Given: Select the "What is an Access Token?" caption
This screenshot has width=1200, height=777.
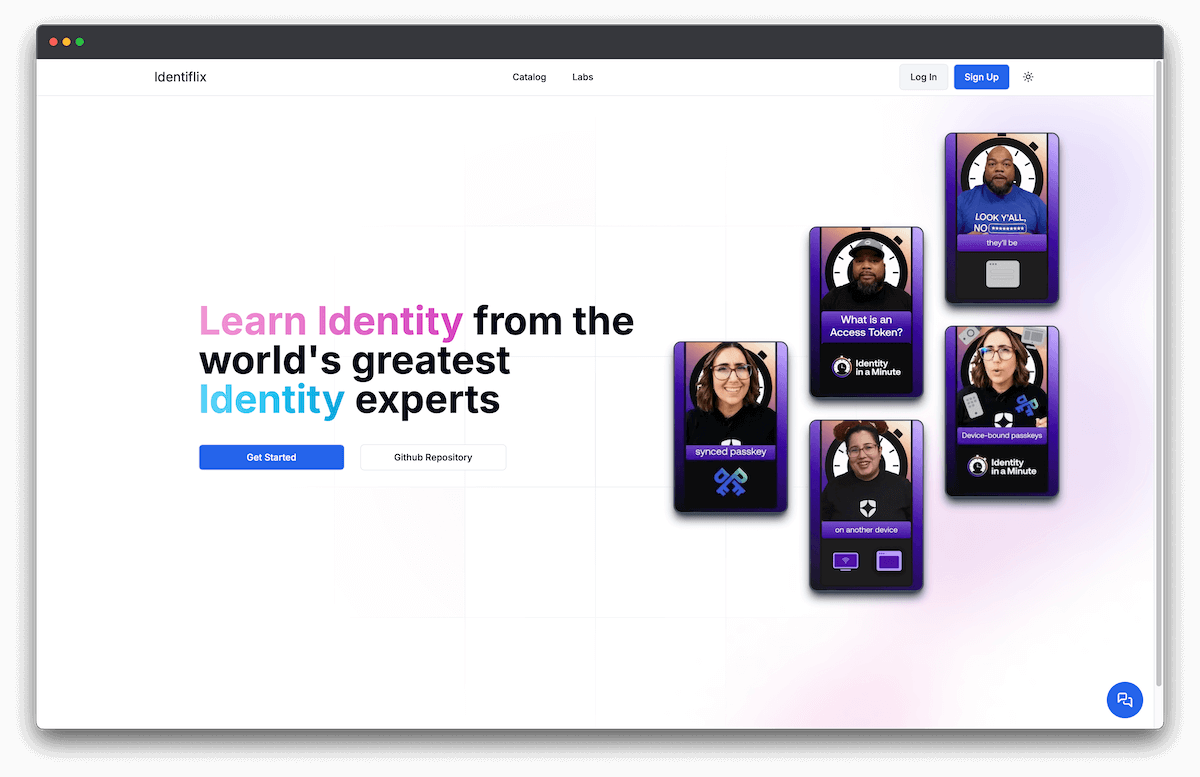Looking at the screenshot, I should tap(866, 326).
